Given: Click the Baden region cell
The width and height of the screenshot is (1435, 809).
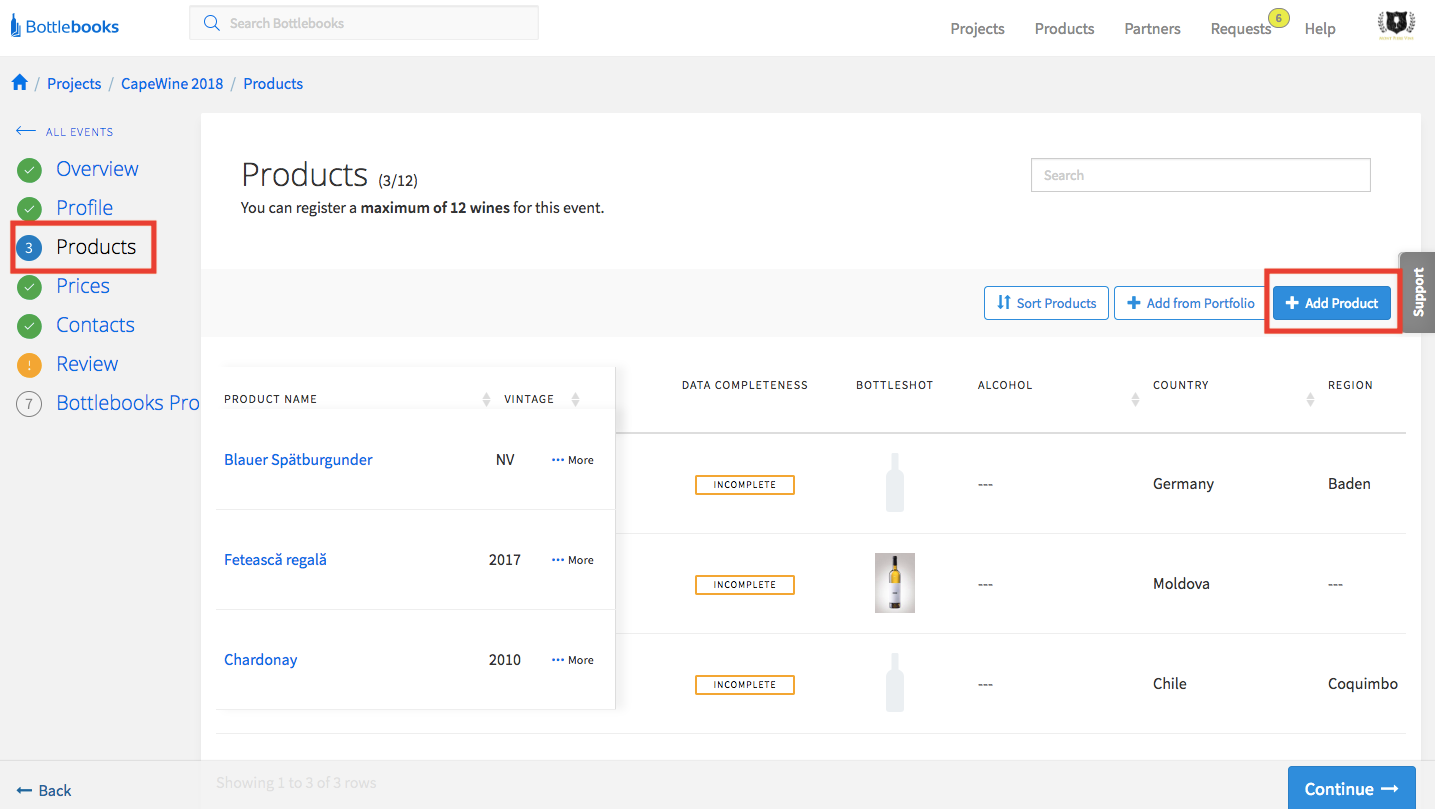Looking at the screenshot, I should (1349, 484).
